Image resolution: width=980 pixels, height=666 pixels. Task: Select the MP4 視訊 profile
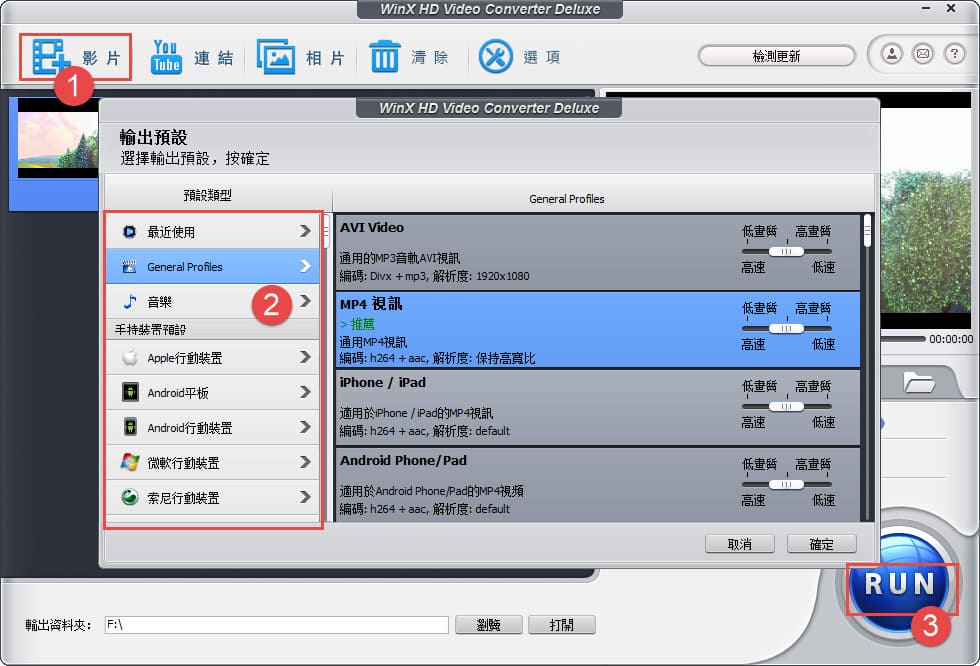click(598, 329)
